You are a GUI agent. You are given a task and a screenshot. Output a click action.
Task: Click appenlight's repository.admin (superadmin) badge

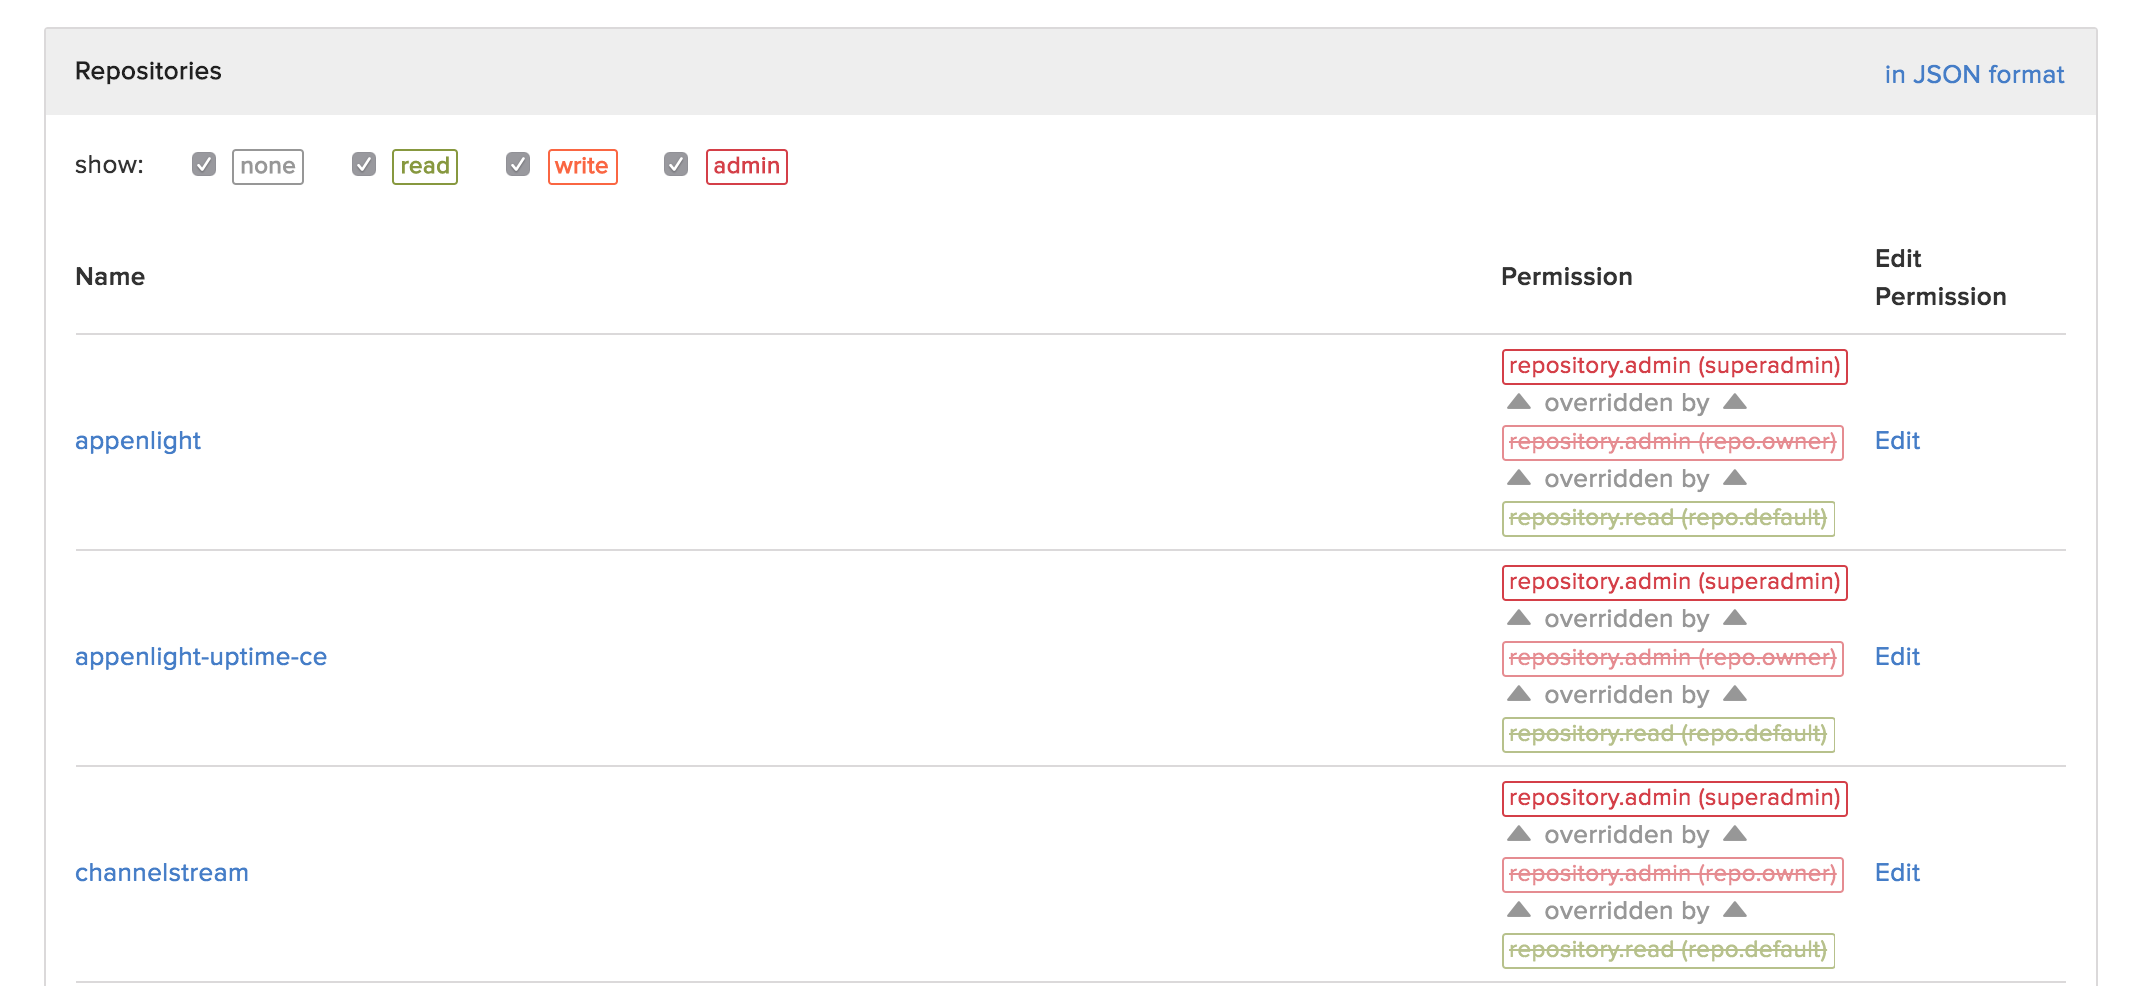click(x=1674, y=366)
